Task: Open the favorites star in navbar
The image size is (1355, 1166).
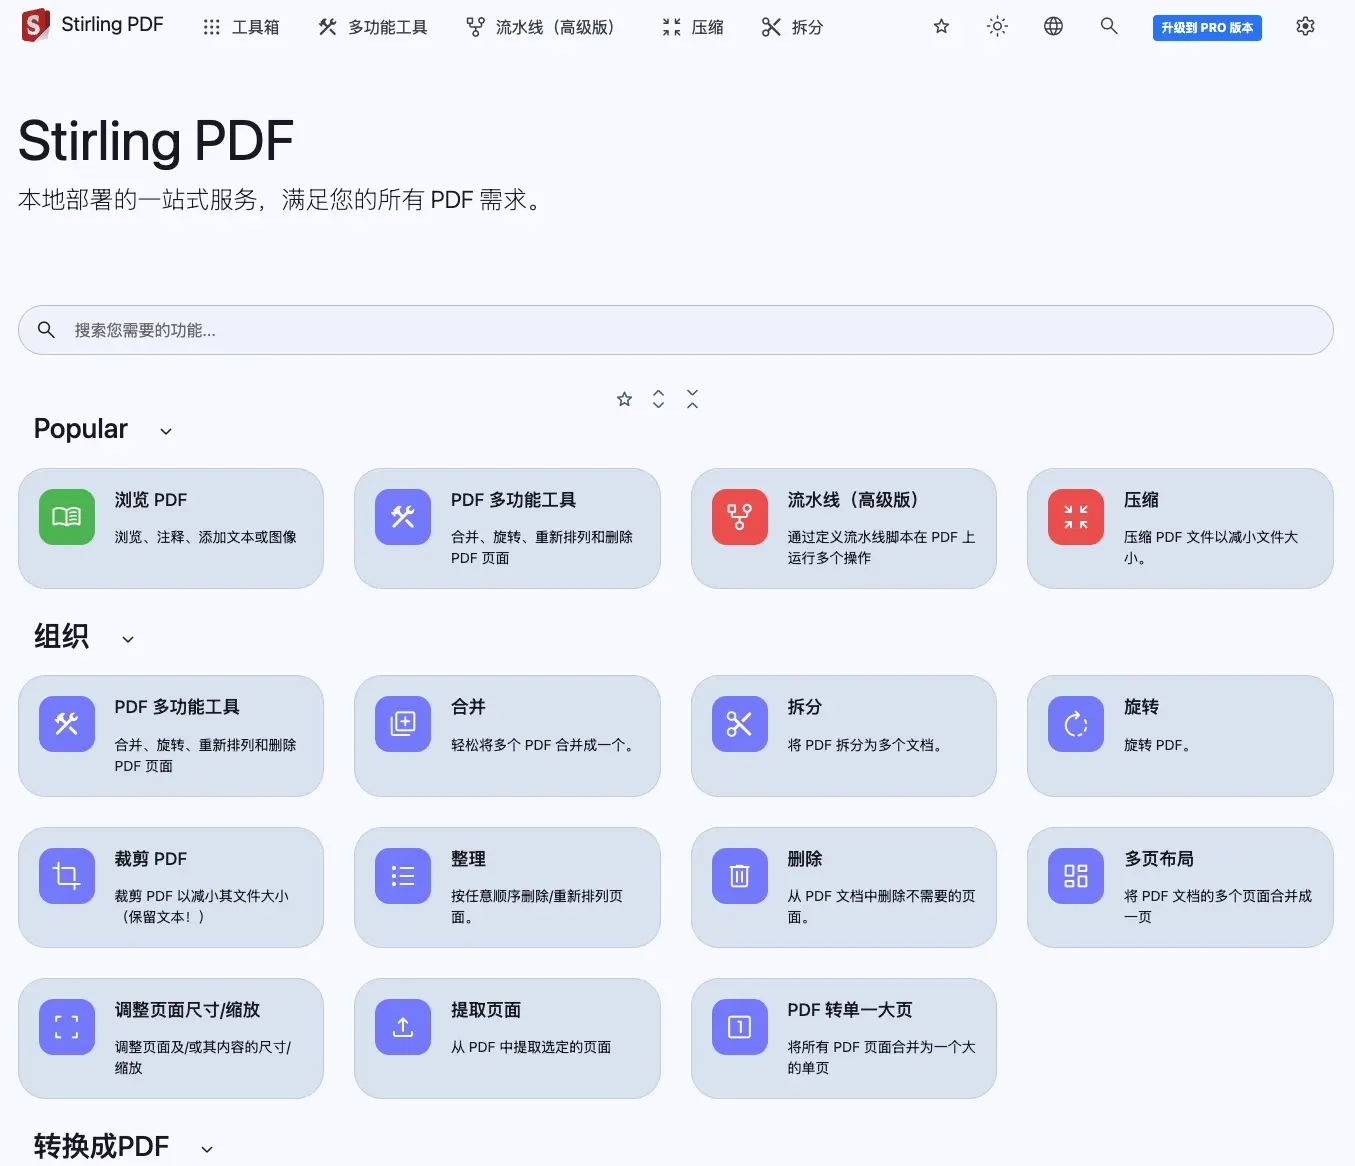Action: pyautogui.click(x=941, y=27)
